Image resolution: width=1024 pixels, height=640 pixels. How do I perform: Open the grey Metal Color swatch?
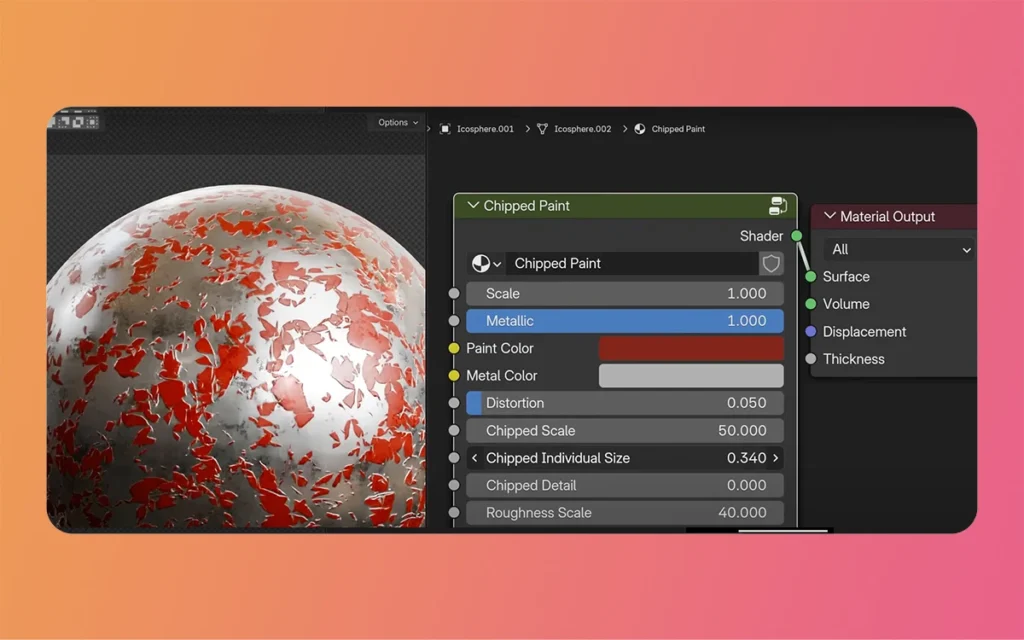coord(691,376)
